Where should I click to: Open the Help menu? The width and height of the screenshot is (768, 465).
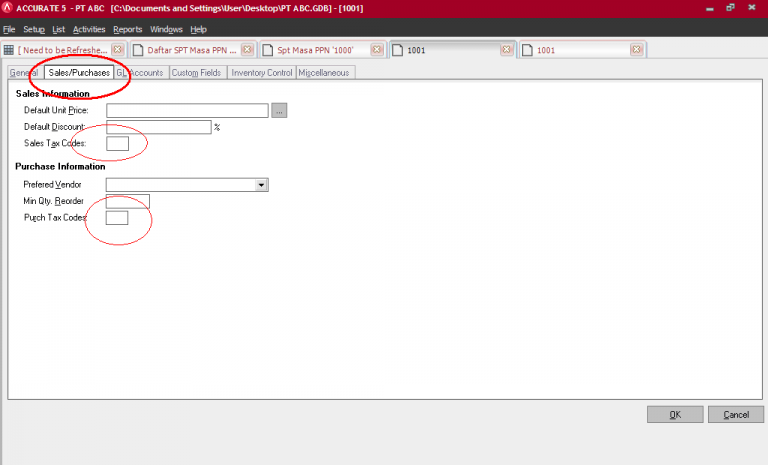pyautogui.click(x=198, y=29)
